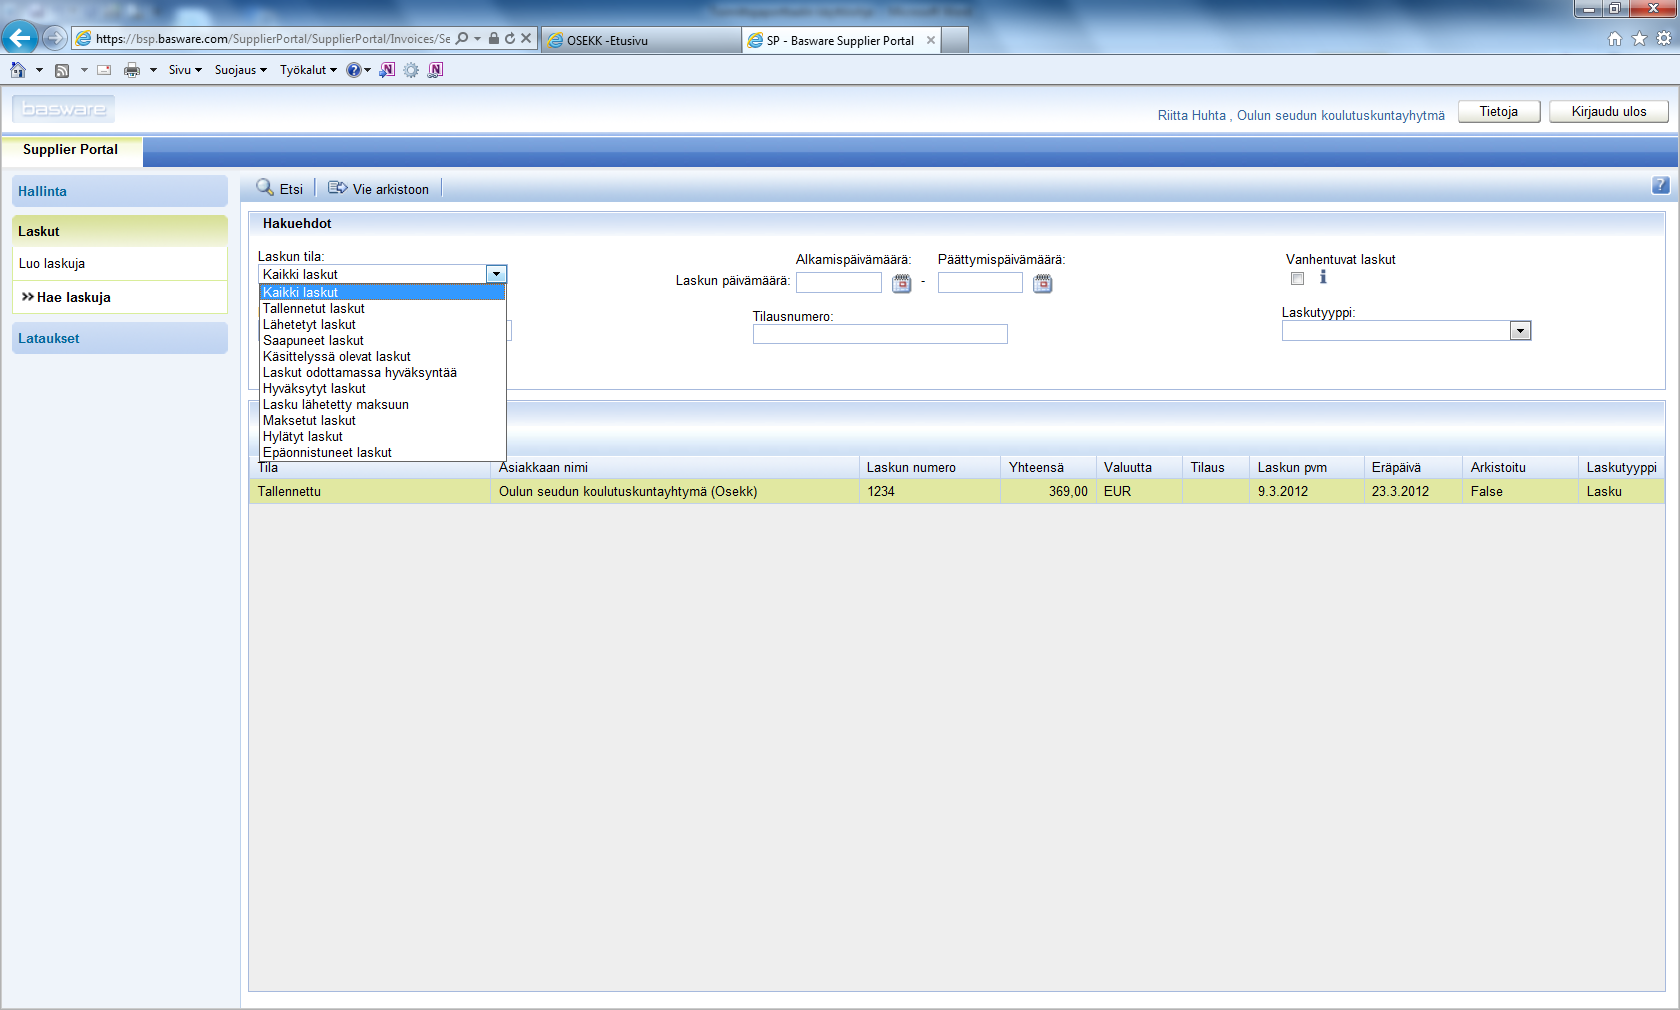This screenshot has width=1680, height=1010.
Task: Open the browser Home icon at top right
Action: 1615,39
